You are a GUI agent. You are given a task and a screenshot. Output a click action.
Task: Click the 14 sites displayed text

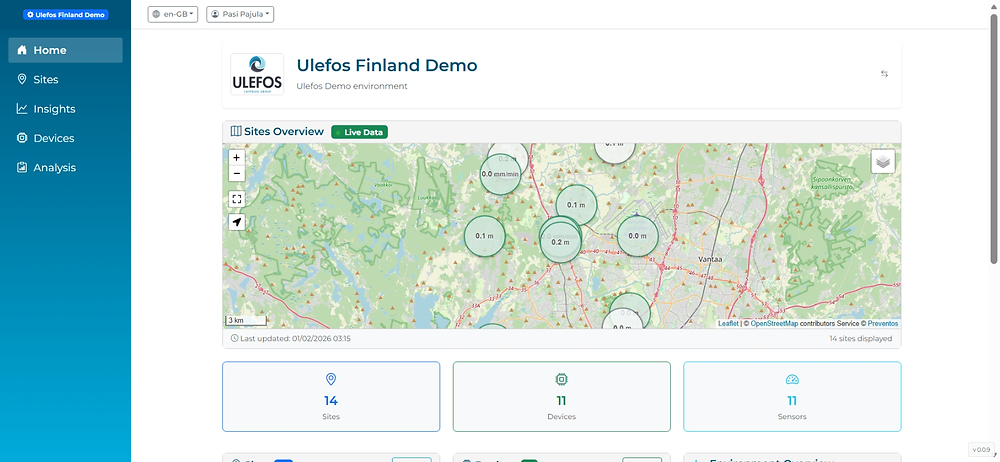pyautogui.click(x=860, y=339)
